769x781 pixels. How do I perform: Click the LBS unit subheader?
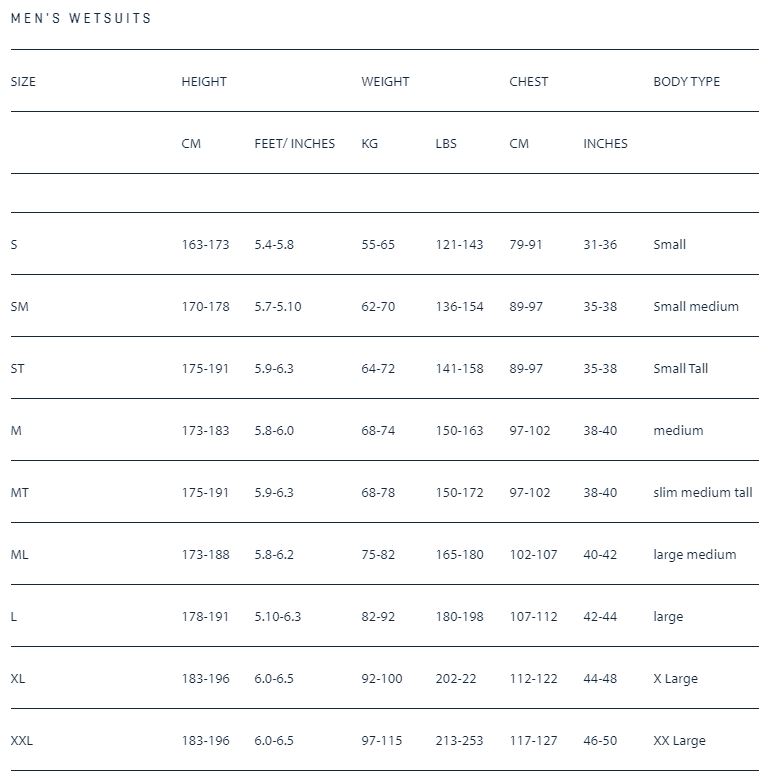click(446, 144)
